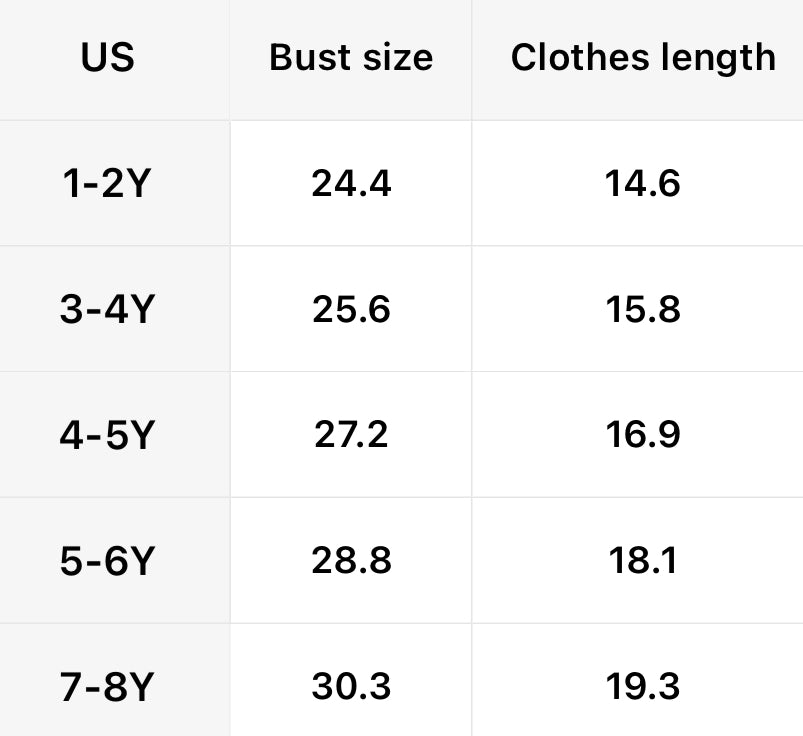The height and width of the screenshot is (736, 803).
Task: Select the 16.9 clothes length value
Action: pyautogui.click(x=643, y=435)
